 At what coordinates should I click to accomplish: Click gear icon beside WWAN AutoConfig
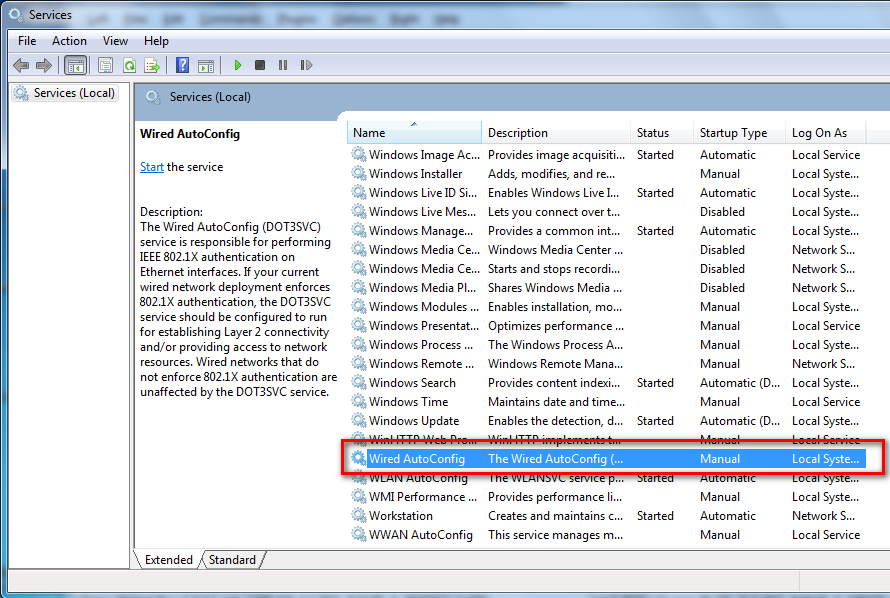(x=359, y=534)
